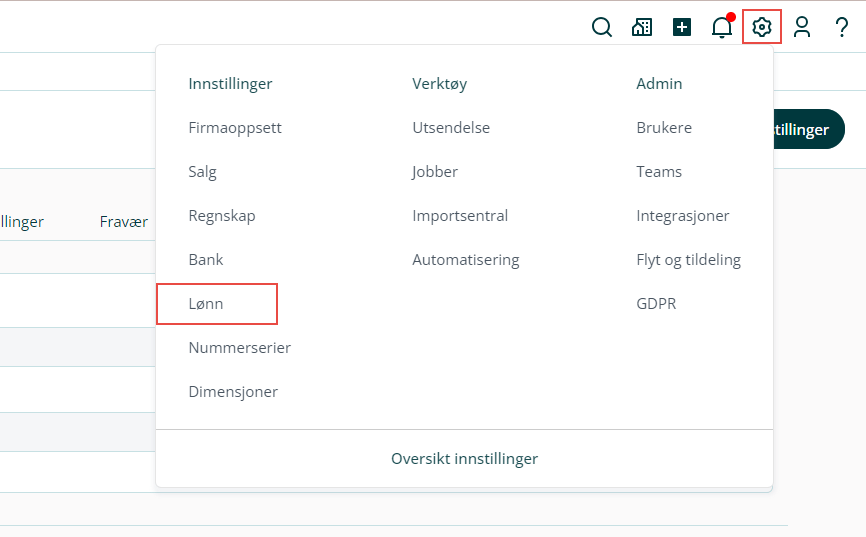Choose Salg under Innstillinger
The image size is (866, 537).
coord(202,172)
